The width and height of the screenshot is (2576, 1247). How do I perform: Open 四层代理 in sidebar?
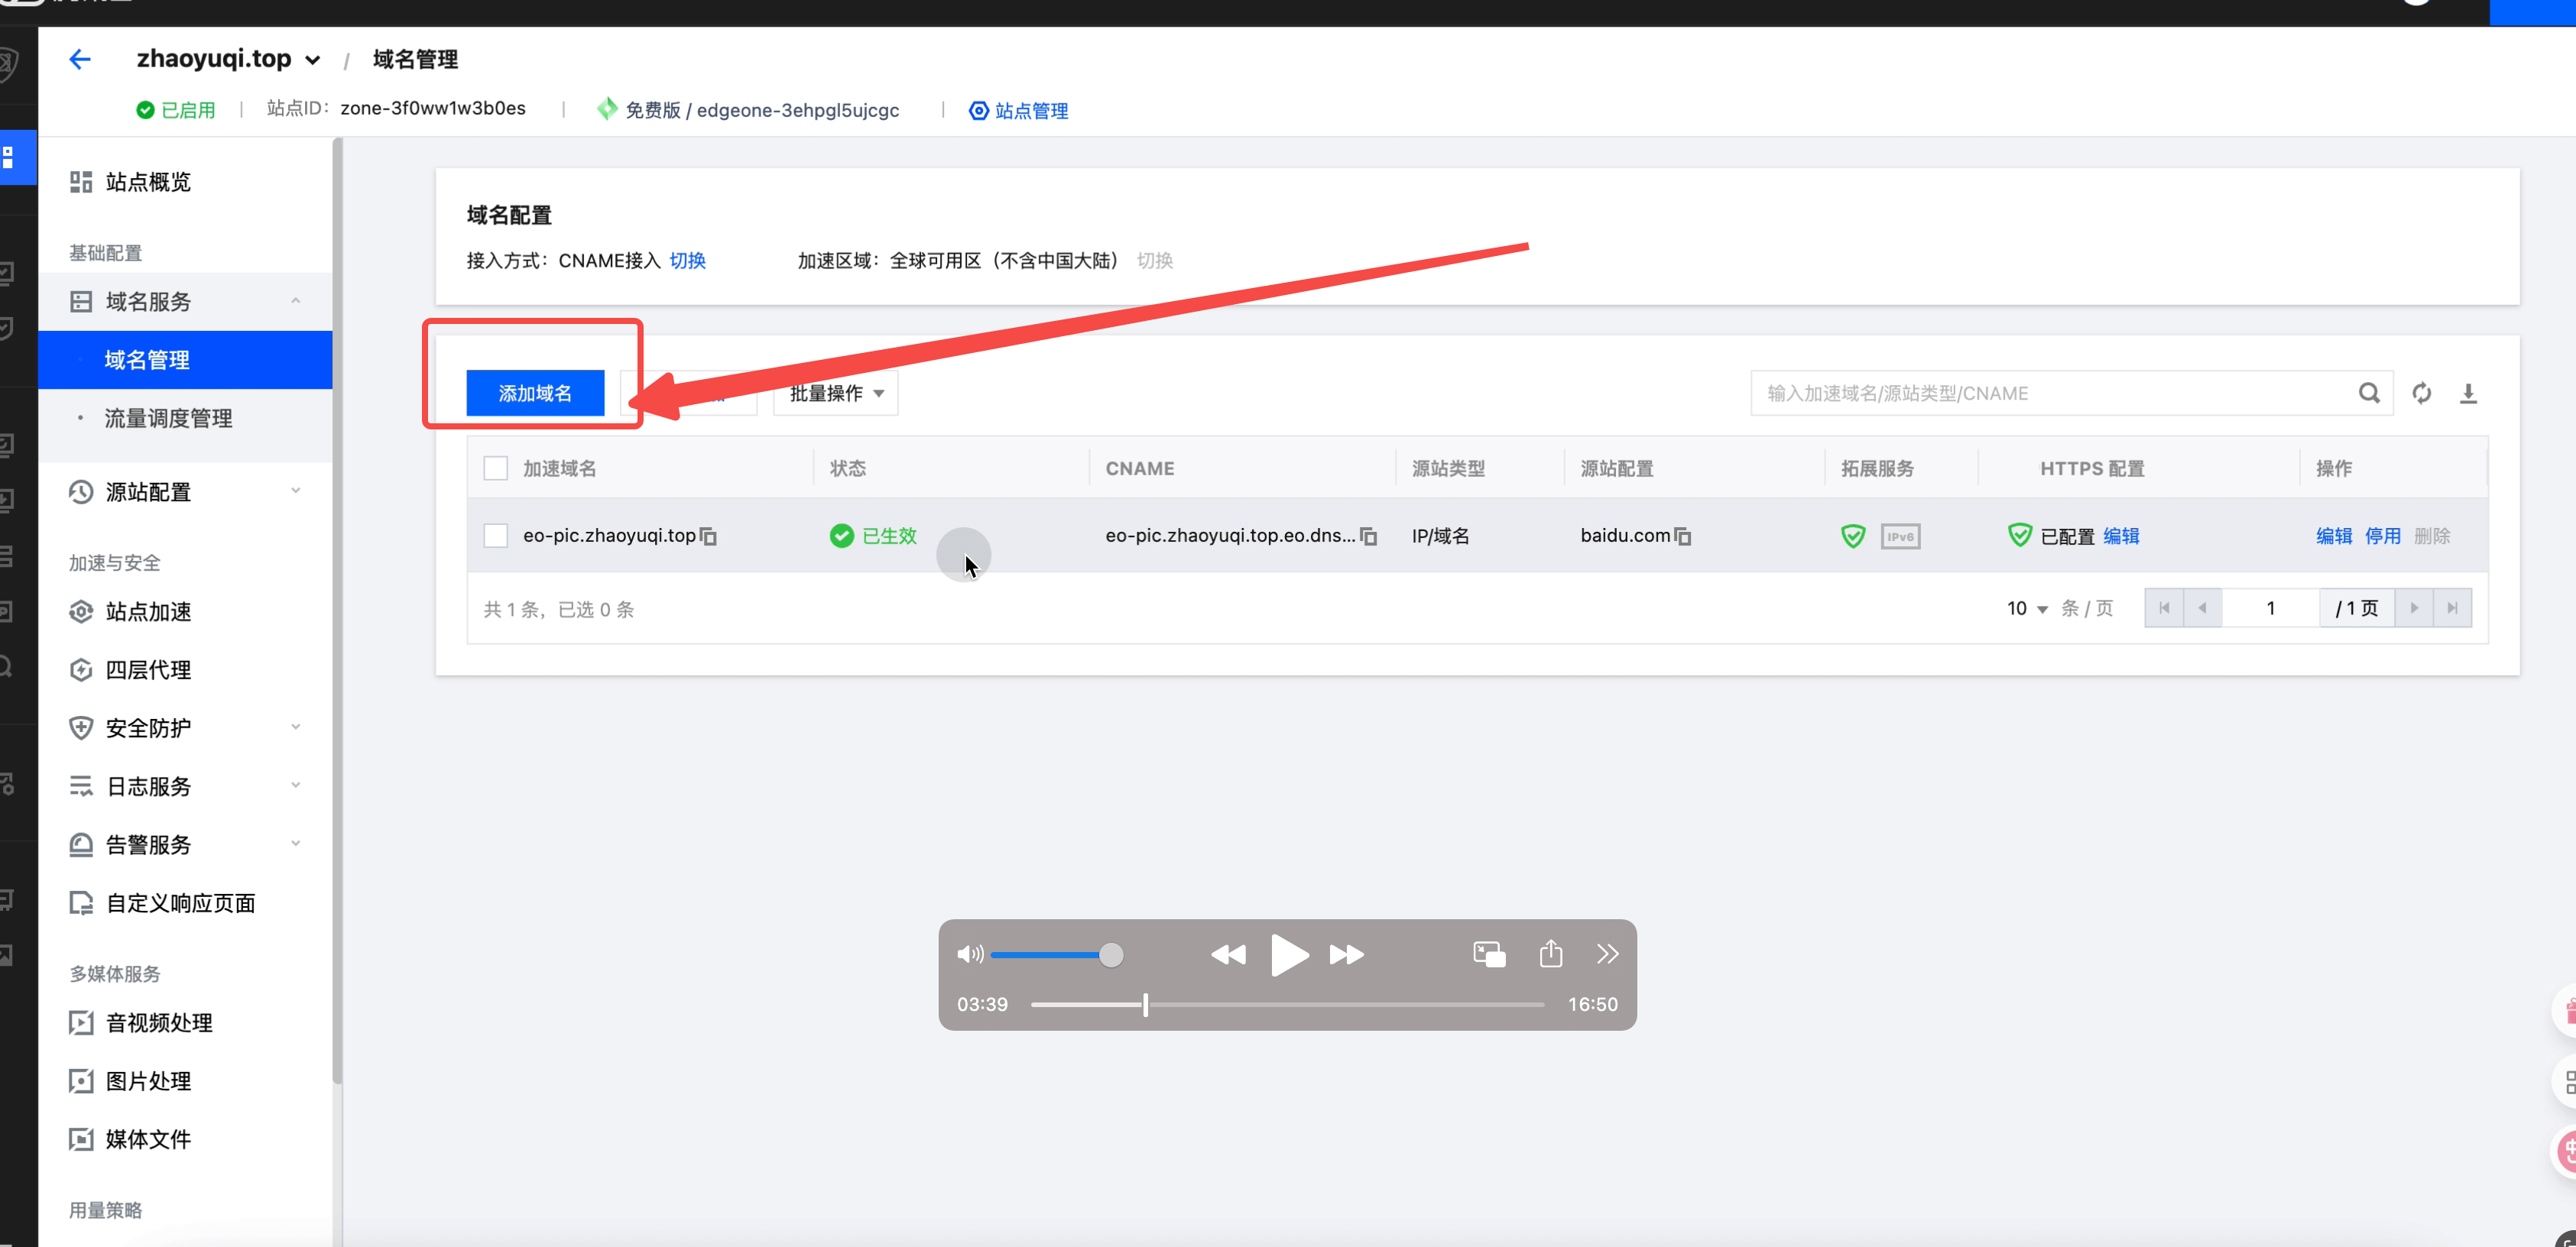tap(148, 670)
